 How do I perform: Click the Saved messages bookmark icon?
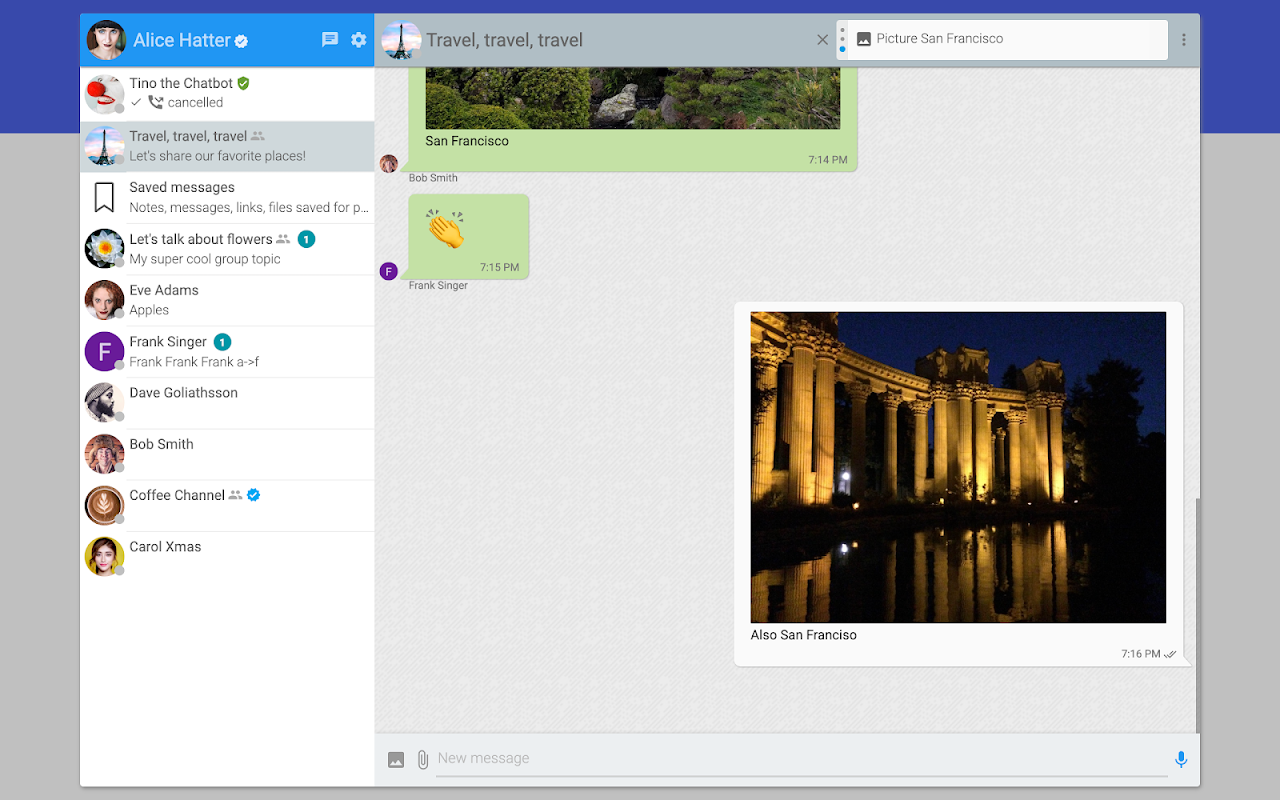104,197
